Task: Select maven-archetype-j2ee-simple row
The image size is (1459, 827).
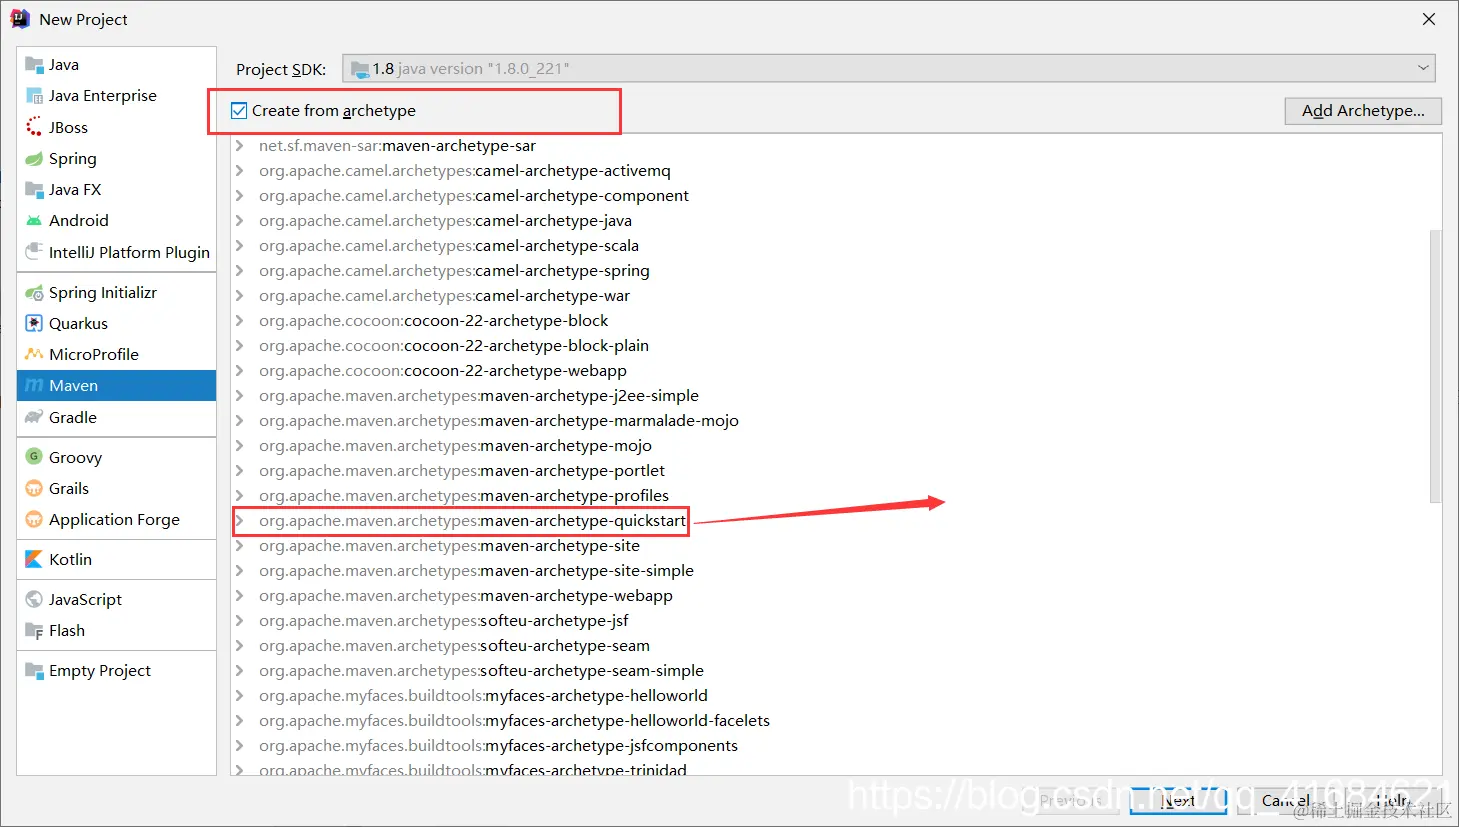Action: (836, 395)
